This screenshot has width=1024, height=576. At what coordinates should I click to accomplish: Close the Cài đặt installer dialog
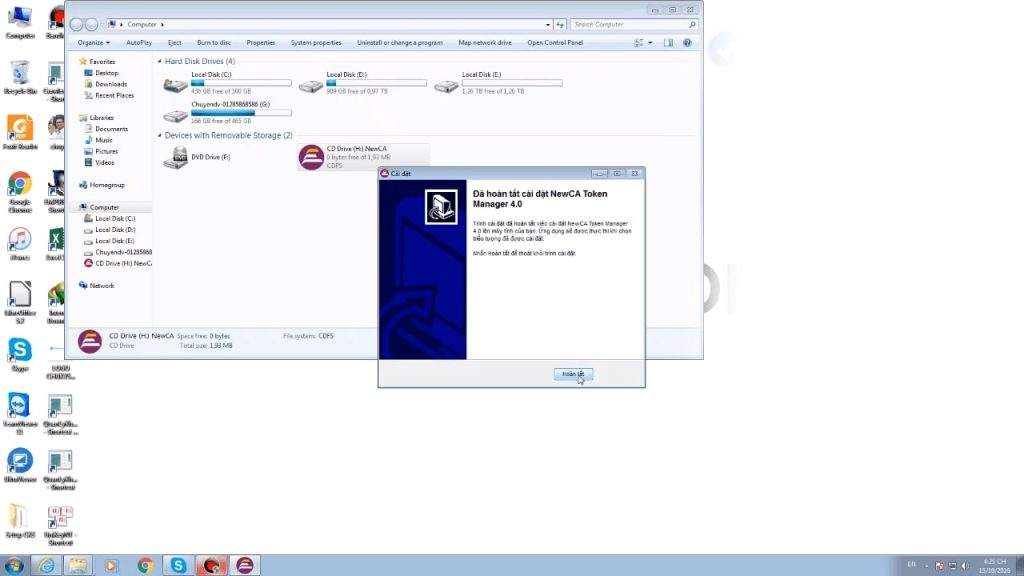pyautogui.click(x=634, y=174)
